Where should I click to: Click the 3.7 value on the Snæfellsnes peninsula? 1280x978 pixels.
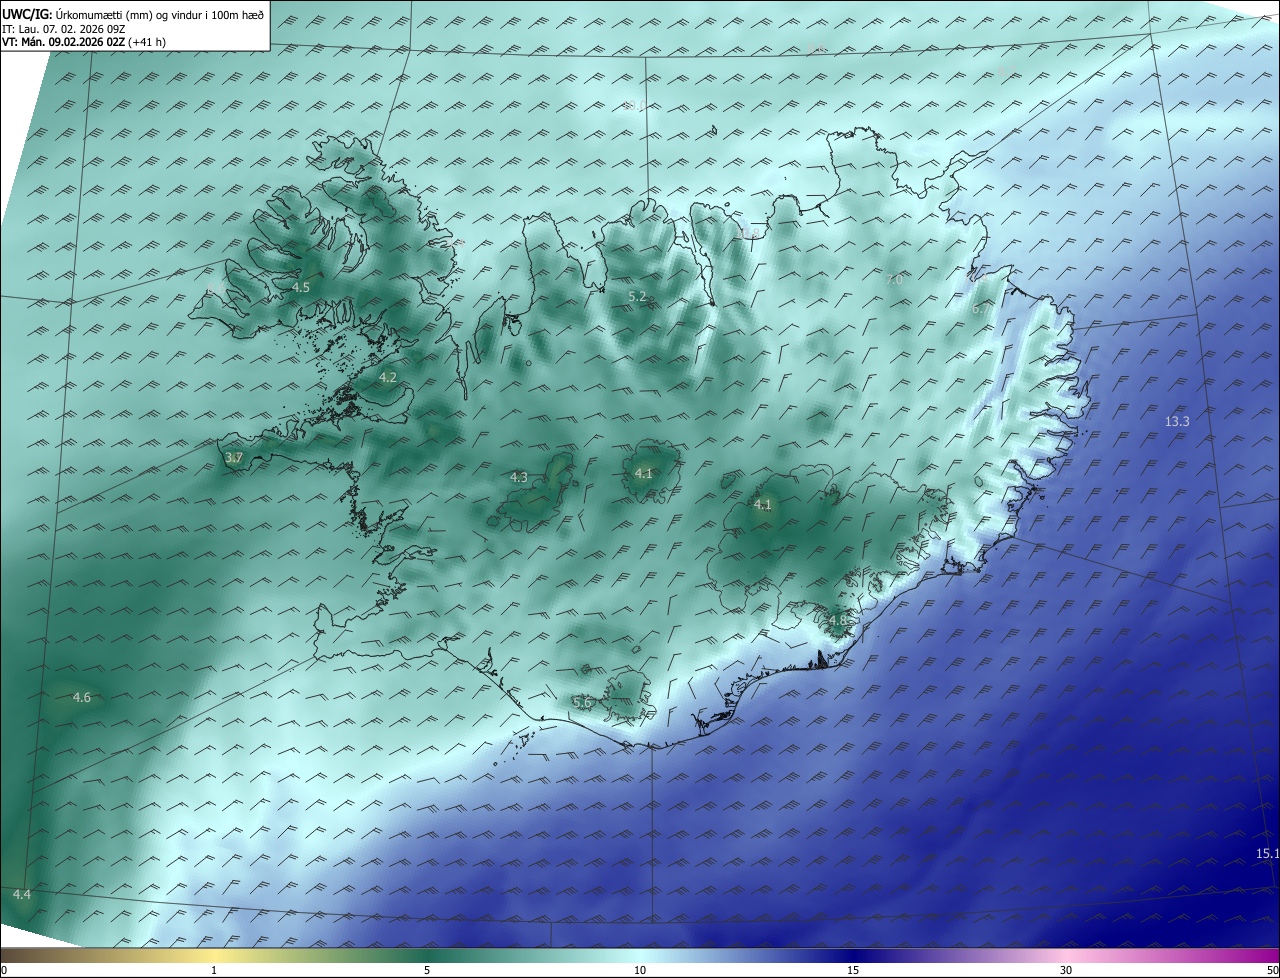pyautogui.click(x=234, y=457)
